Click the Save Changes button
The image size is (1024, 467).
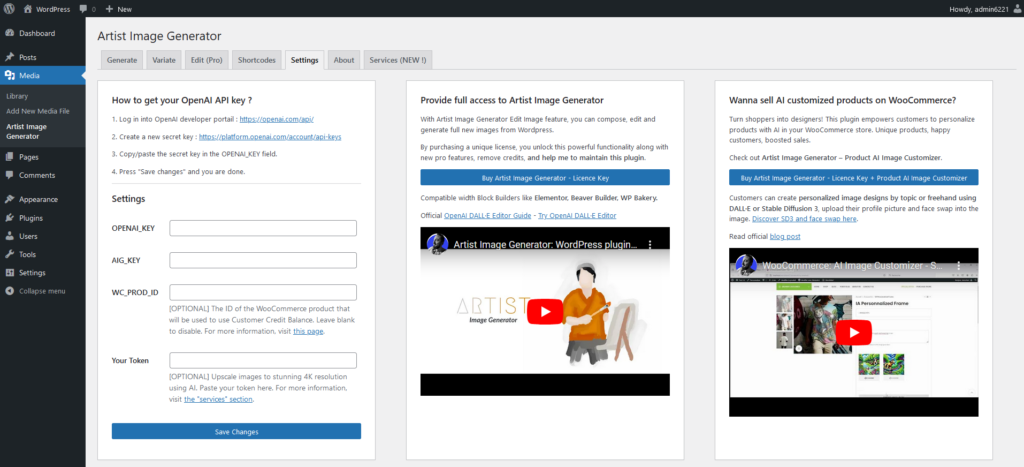[x=236, y=432]
